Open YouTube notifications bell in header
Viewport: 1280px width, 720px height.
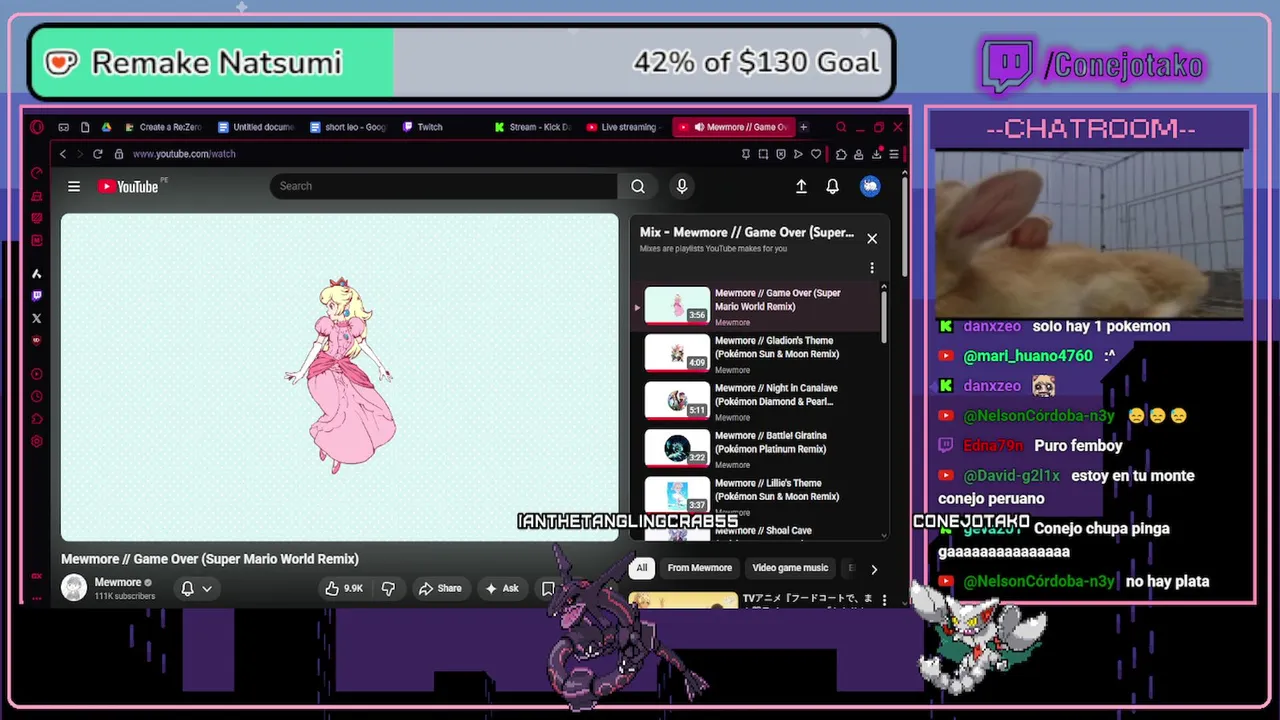[832, 186]
